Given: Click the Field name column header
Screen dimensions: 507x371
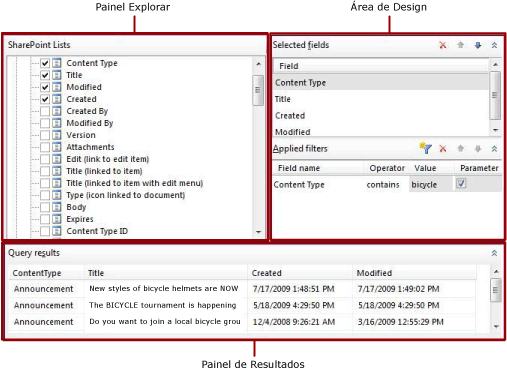Looking at the screenshot, I should [x=318, y=168].
